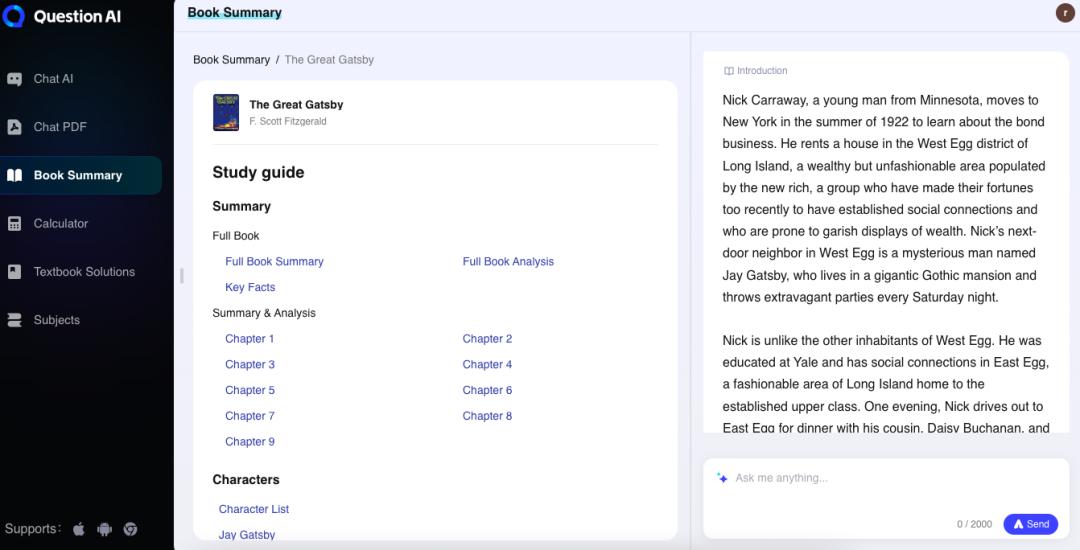Open Chat AI from sidebar icon
This screenshot has height=550, width=1080.
tap(14, 79)
